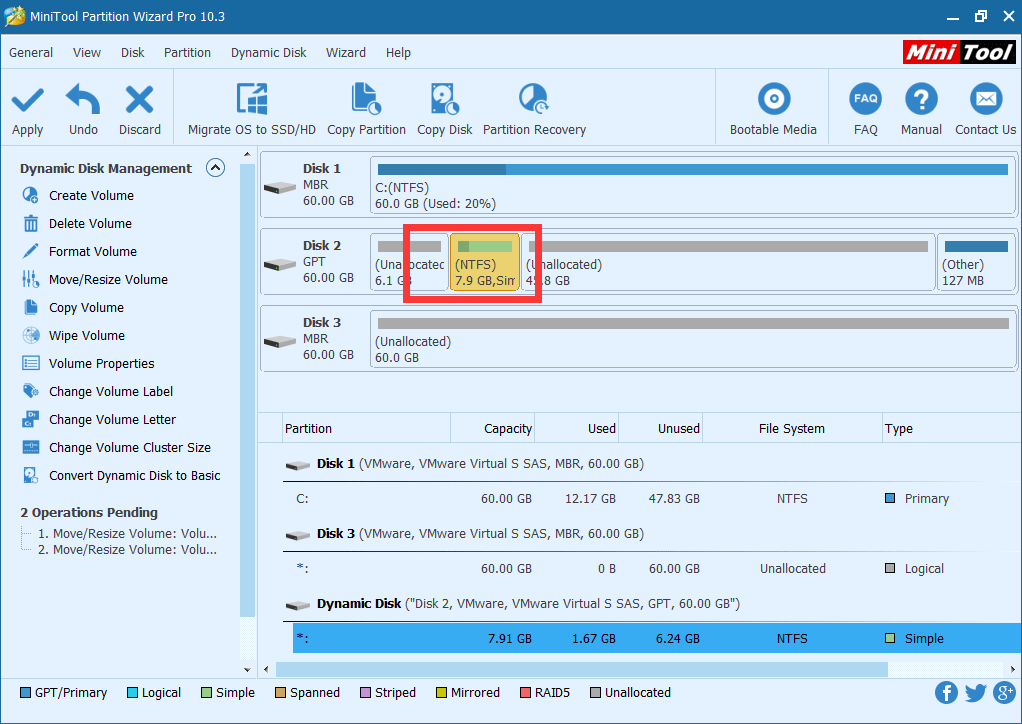This screenshot has height=724, width=1022.
Task: Select first pending Move/Resize operation
Action: click(x=127, y=534)
